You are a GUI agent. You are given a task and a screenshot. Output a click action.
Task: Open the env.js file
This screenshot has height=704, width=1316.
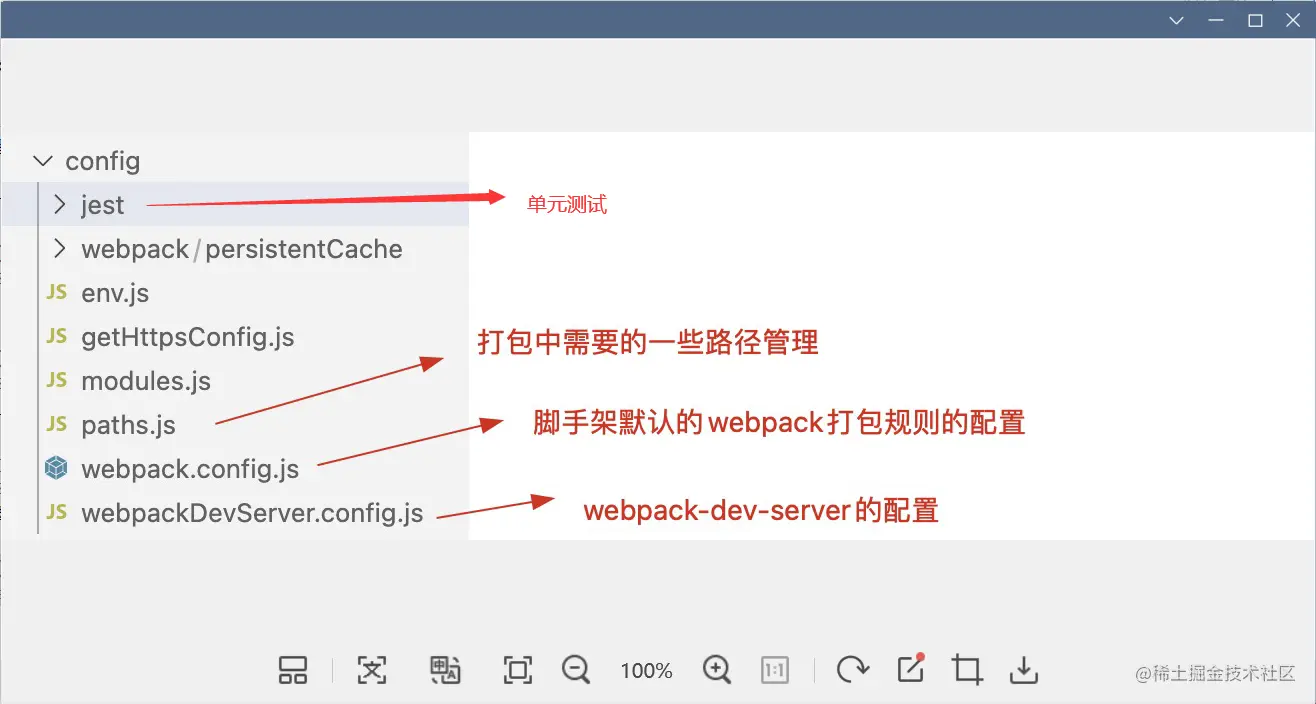point(115,293)
